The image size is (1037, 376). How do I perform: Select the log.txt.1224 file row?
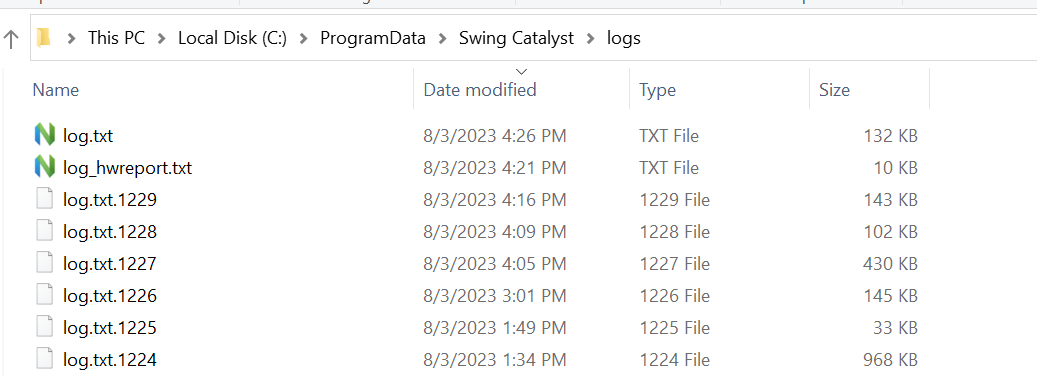pos(476,359)
